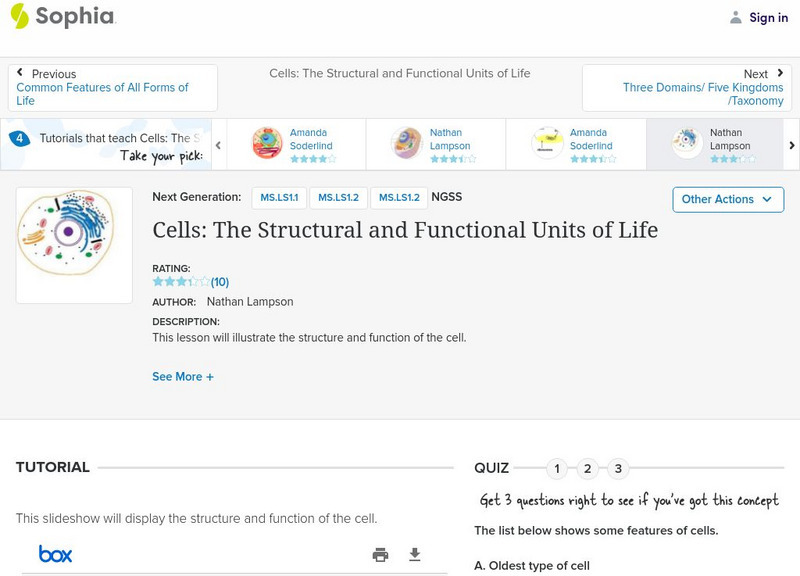Click the Sophia logo icon
Viewport: 800px width, 576px height.
(x=20, y=16)
